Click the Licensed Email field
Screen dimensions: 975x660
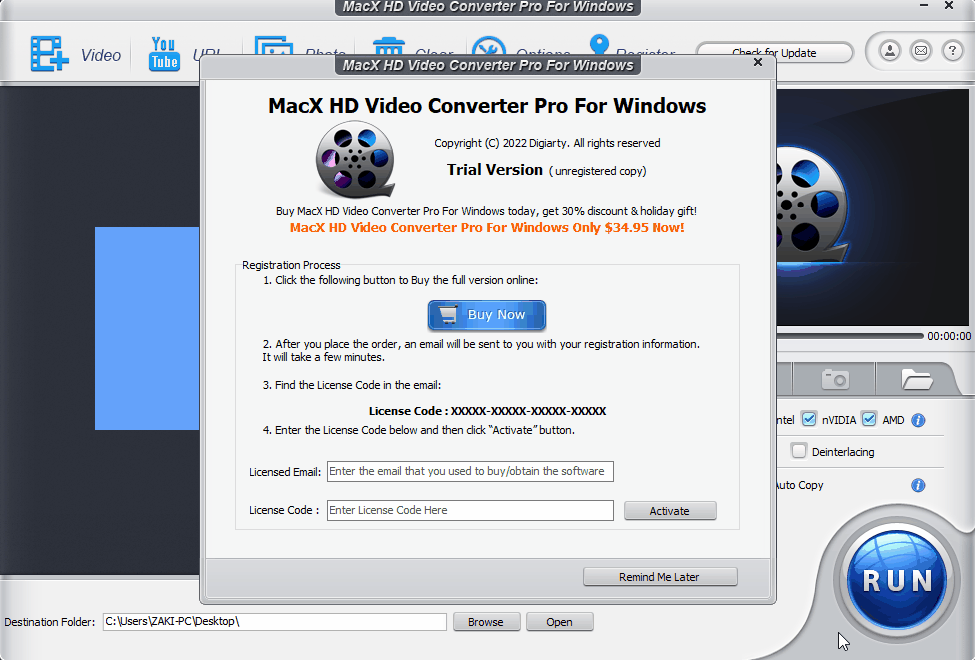(x=470, y=471)
